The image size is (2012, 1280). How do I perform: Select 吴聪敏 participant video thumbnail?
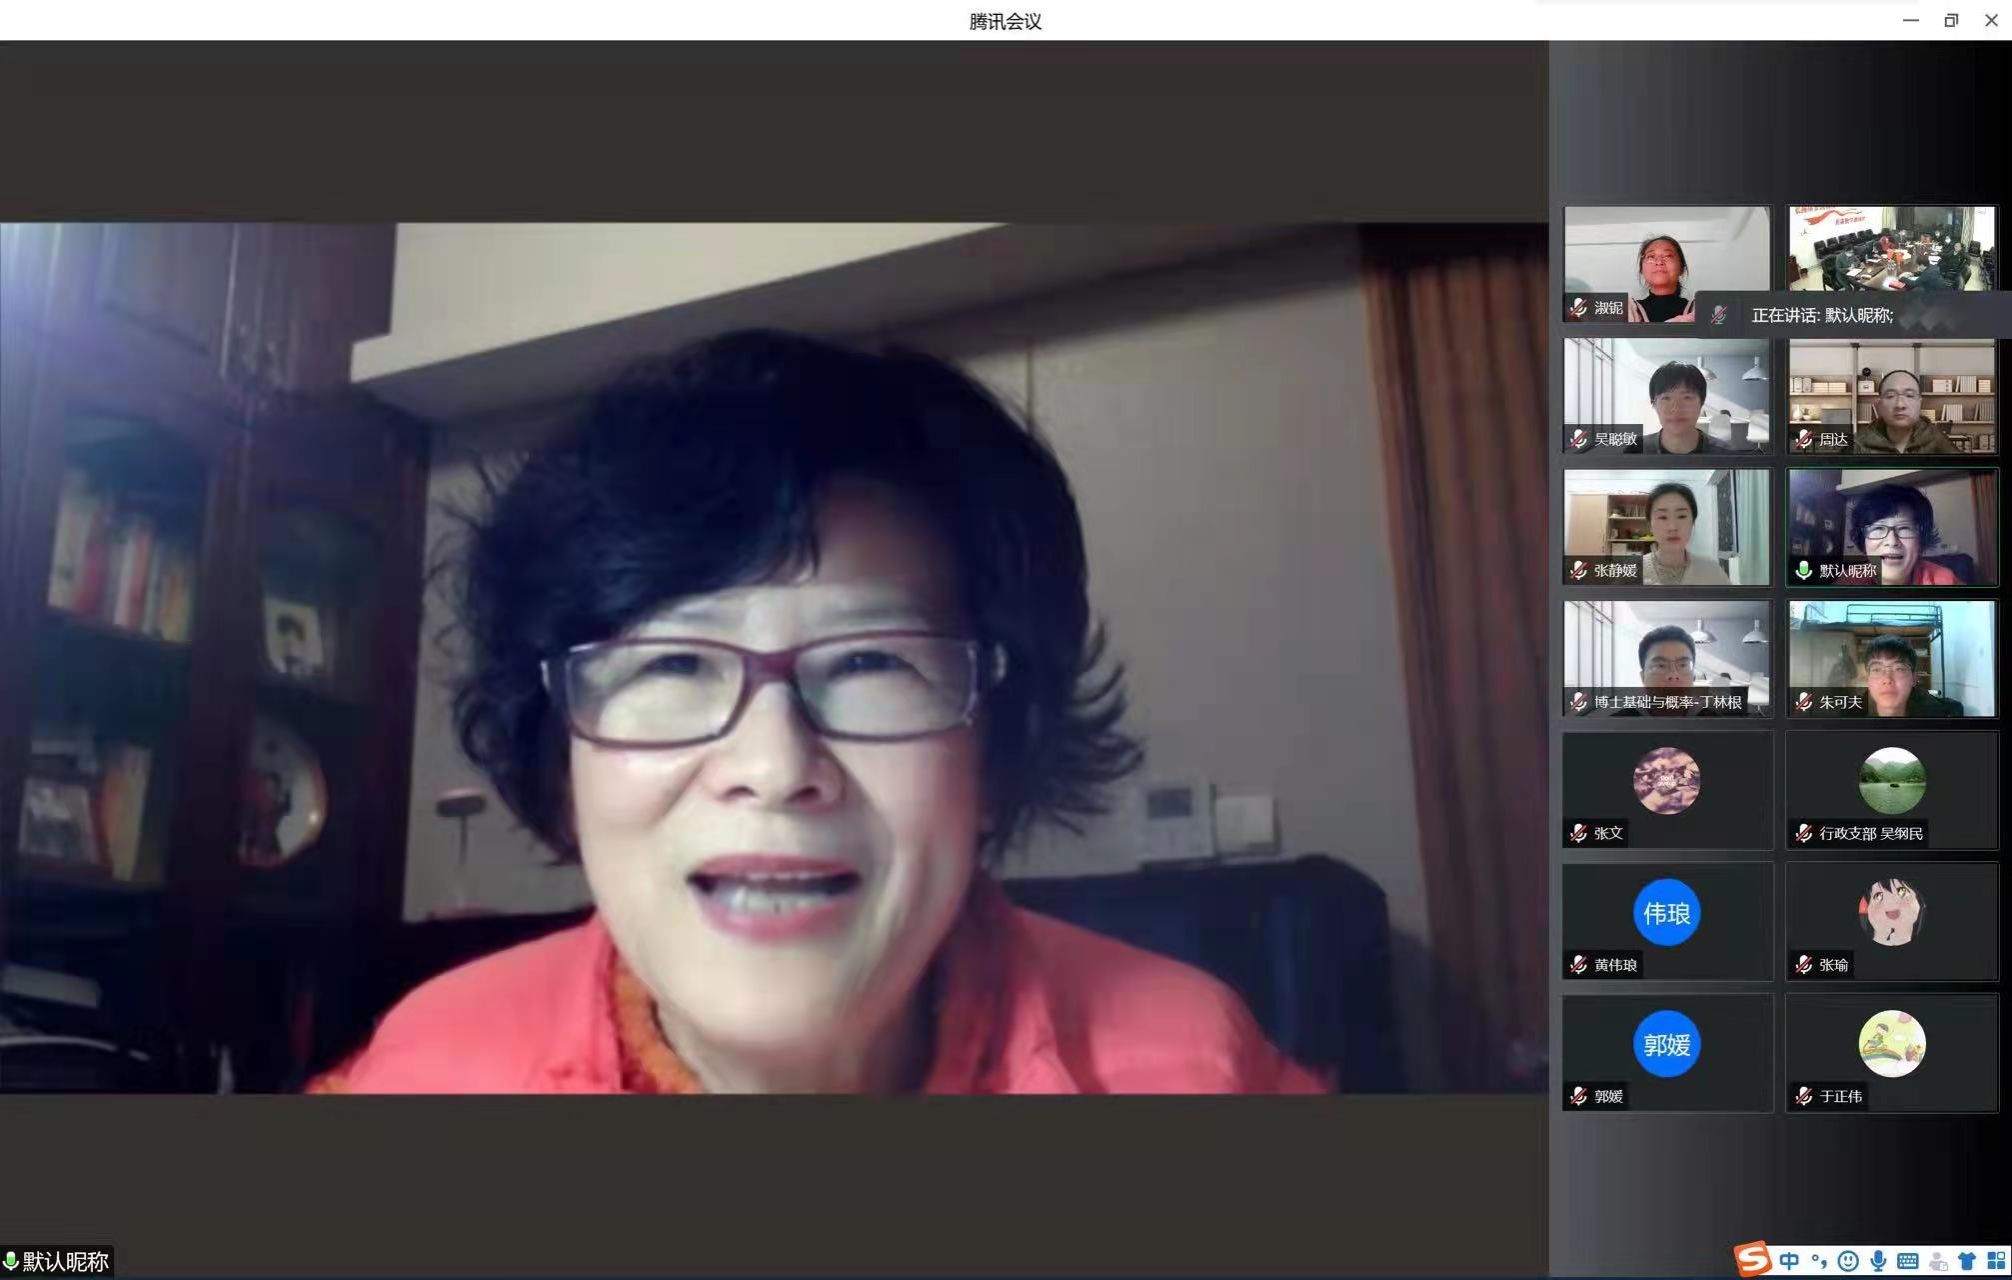coord(1667,395)
